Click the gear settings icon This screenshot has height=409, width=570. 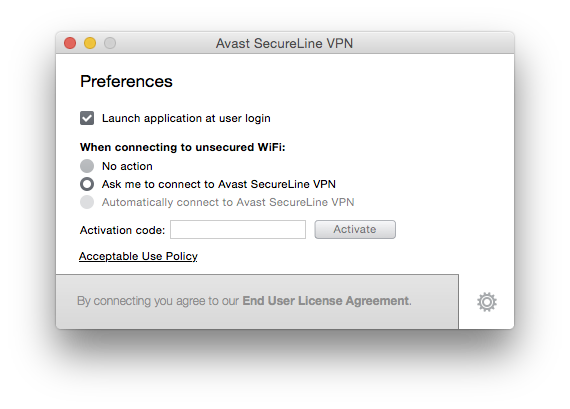[x=487, y=302]
